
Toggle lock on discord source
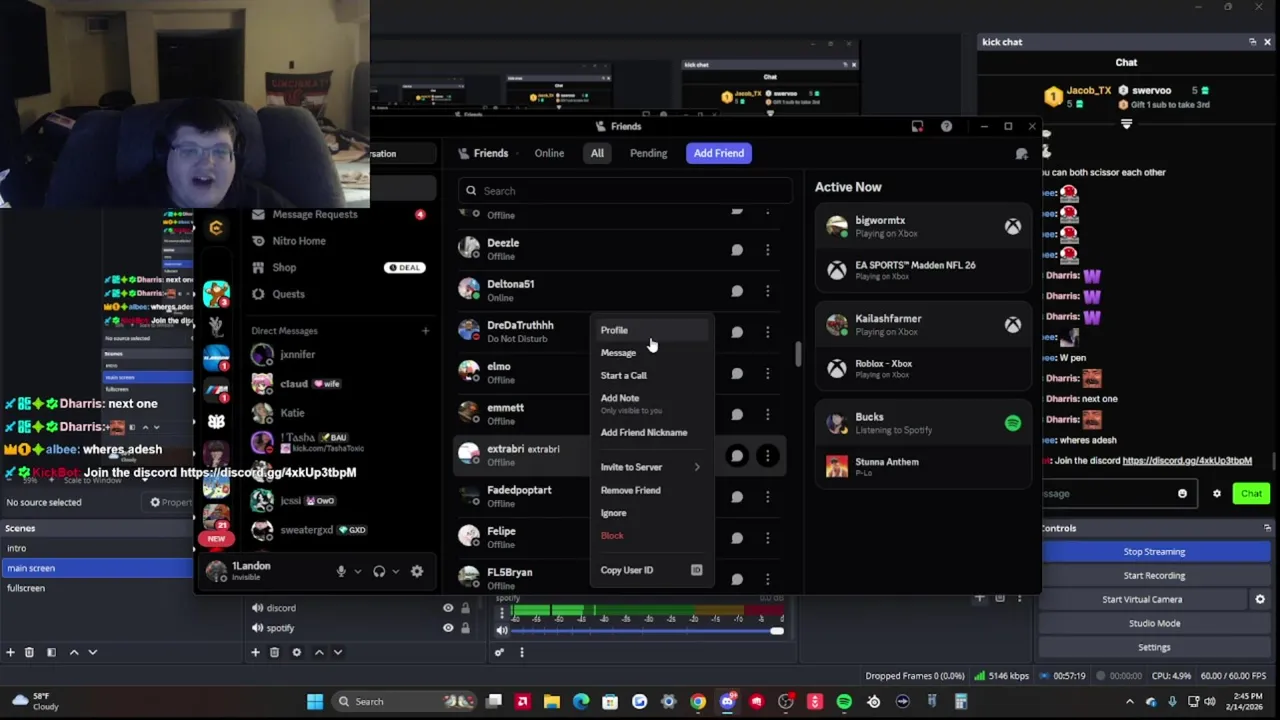tap(465, 608)
